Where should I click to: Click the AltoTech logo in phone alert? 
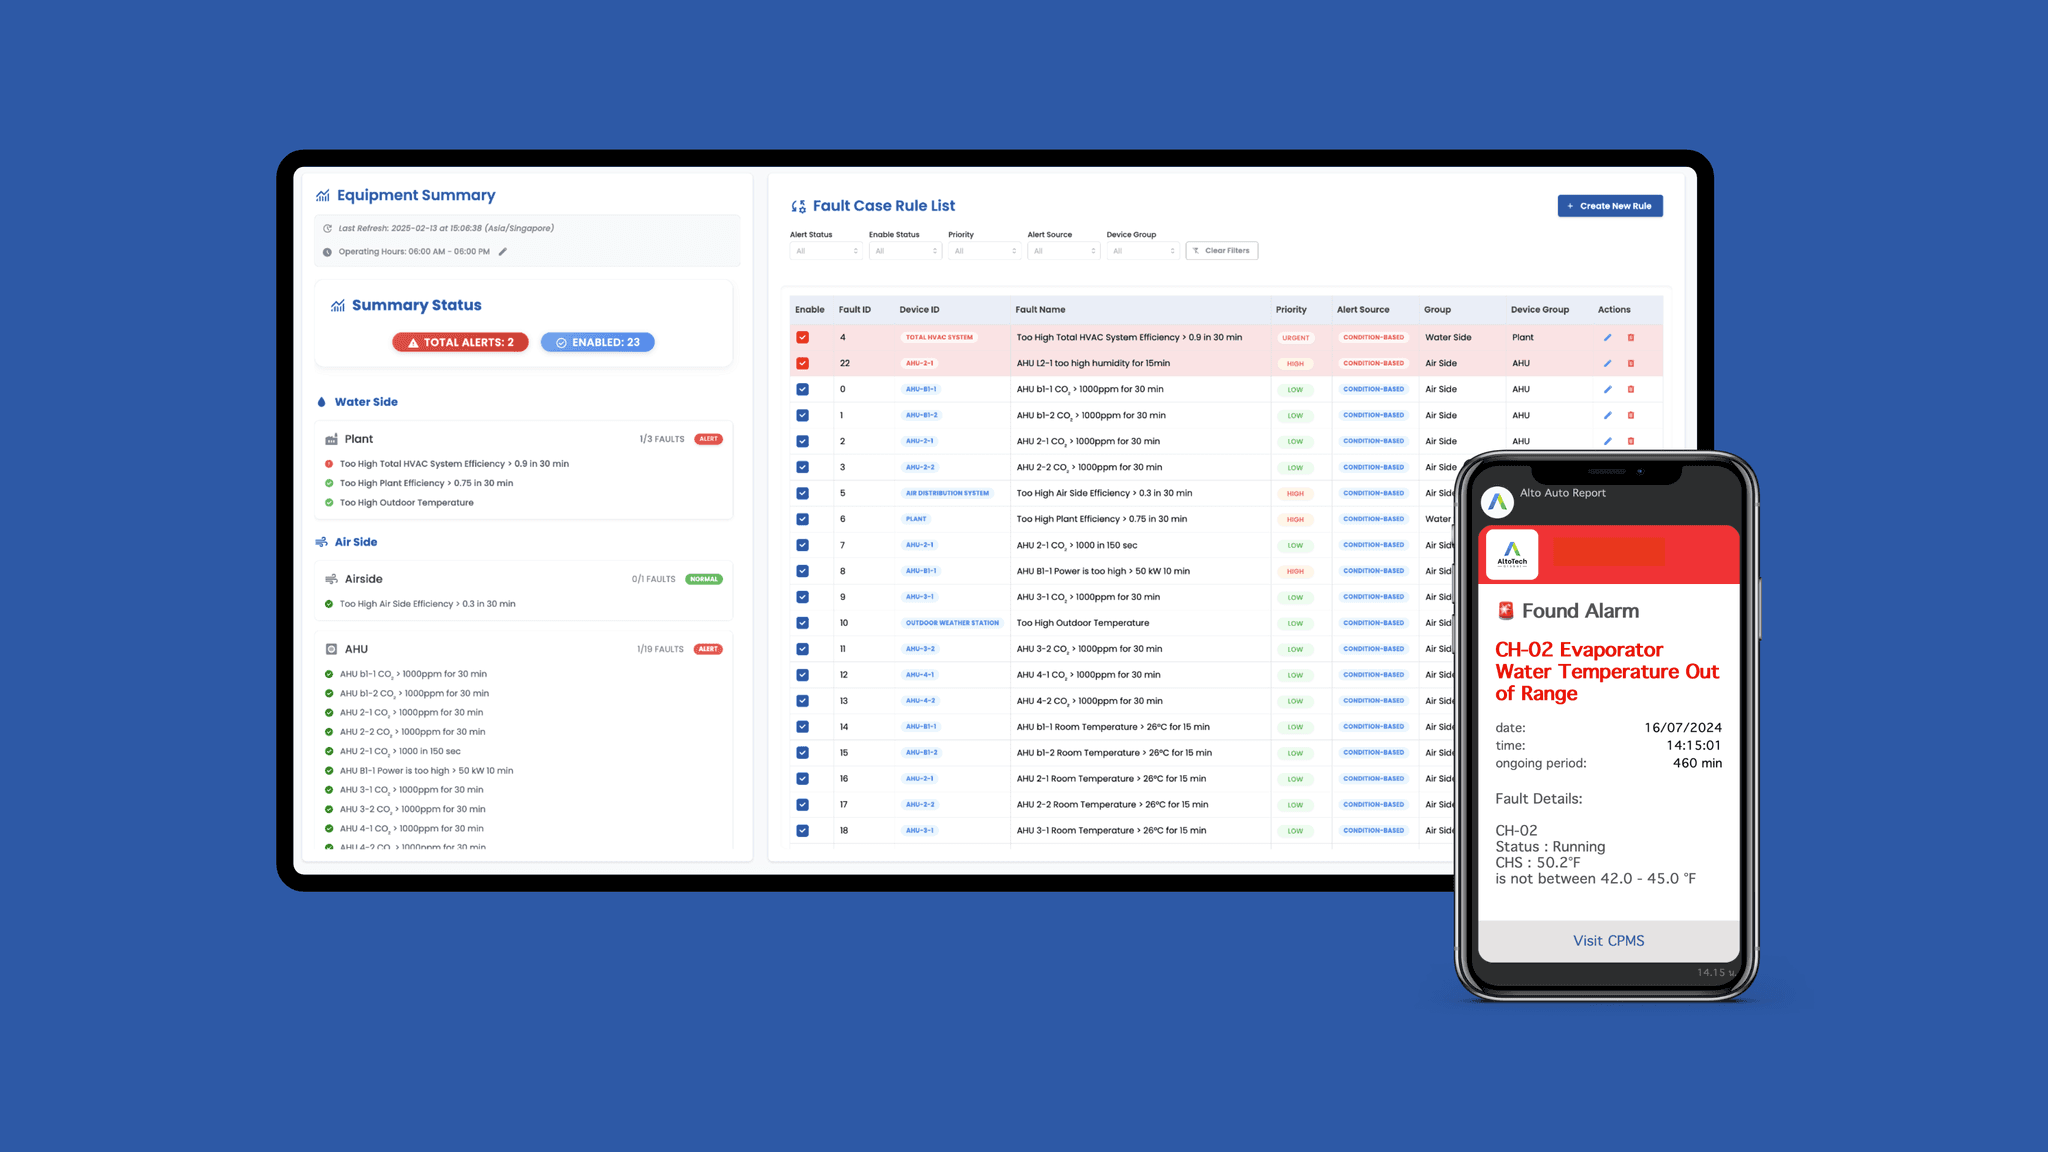pyautogui.click(x=1512, y=554)
